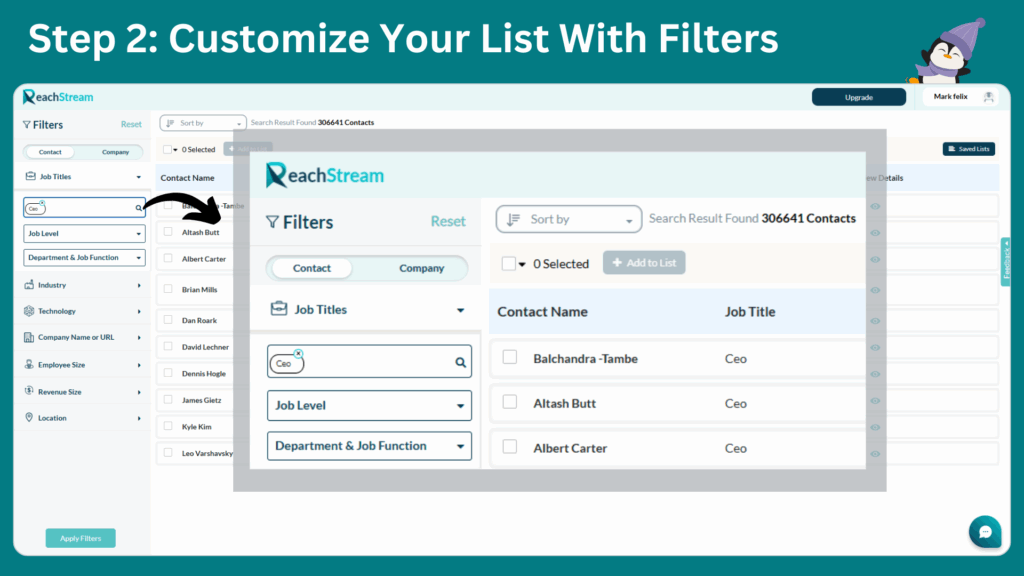Click the Upgrade button

coord(858,97)
